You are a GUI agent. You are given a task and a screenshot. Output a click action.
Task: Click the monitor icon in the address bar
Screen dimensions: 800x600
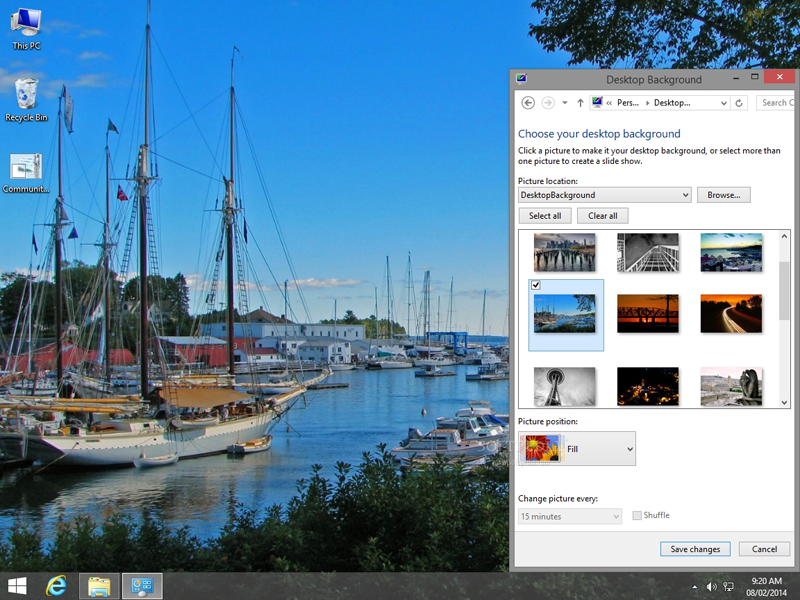point(597,102)
